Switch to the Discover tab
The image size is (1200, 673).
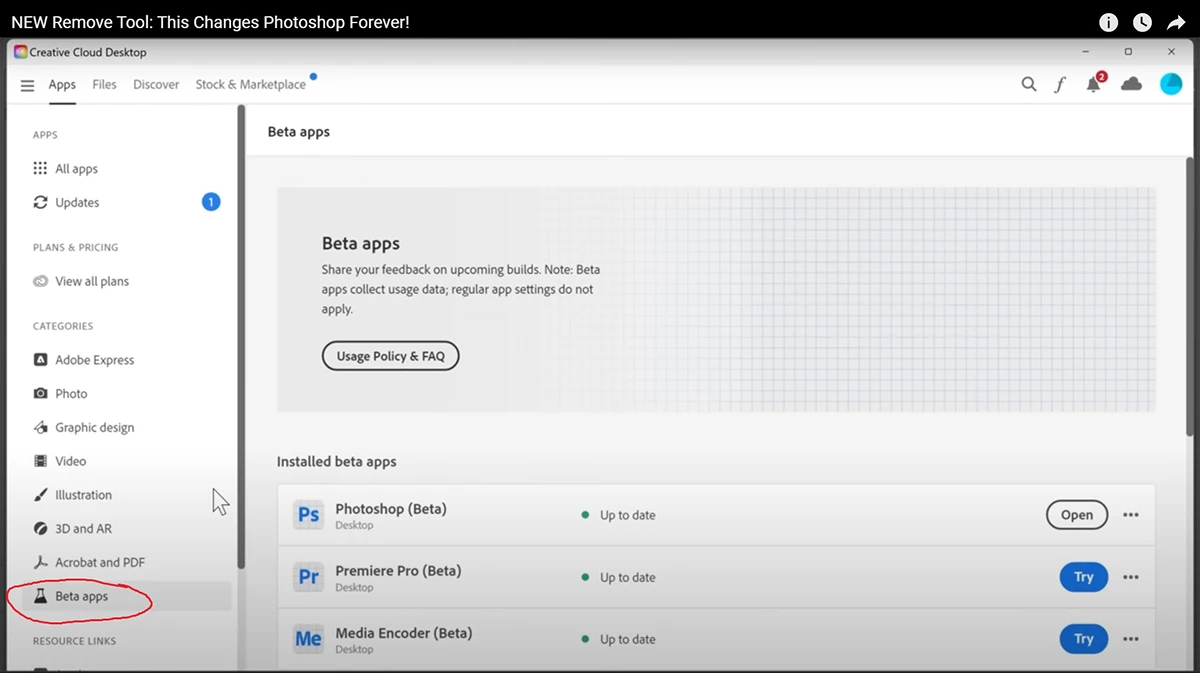tap(156, 85)
